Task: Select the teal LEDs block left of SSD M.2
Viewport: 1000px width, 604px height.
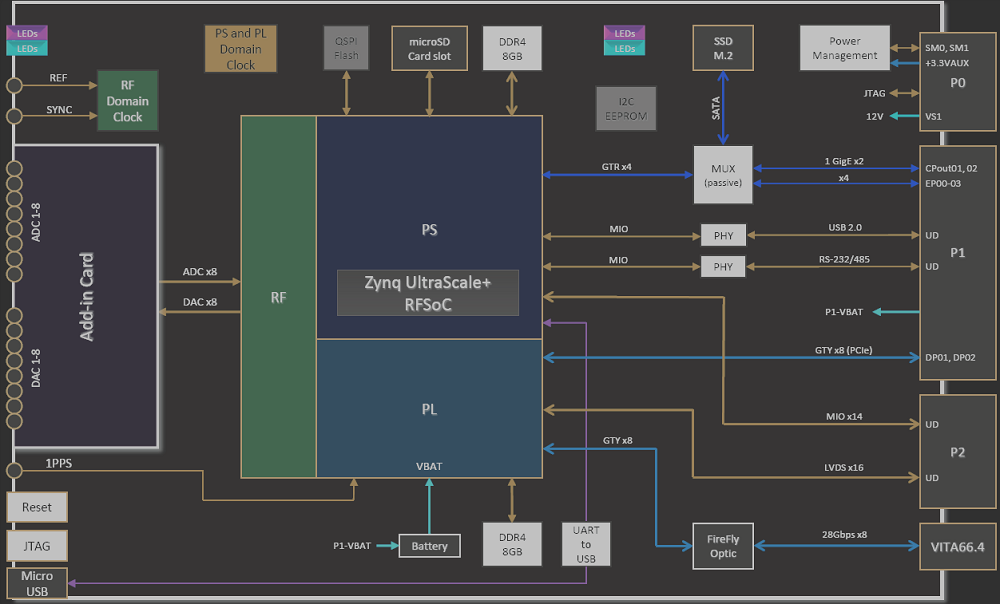Action: 624,48
